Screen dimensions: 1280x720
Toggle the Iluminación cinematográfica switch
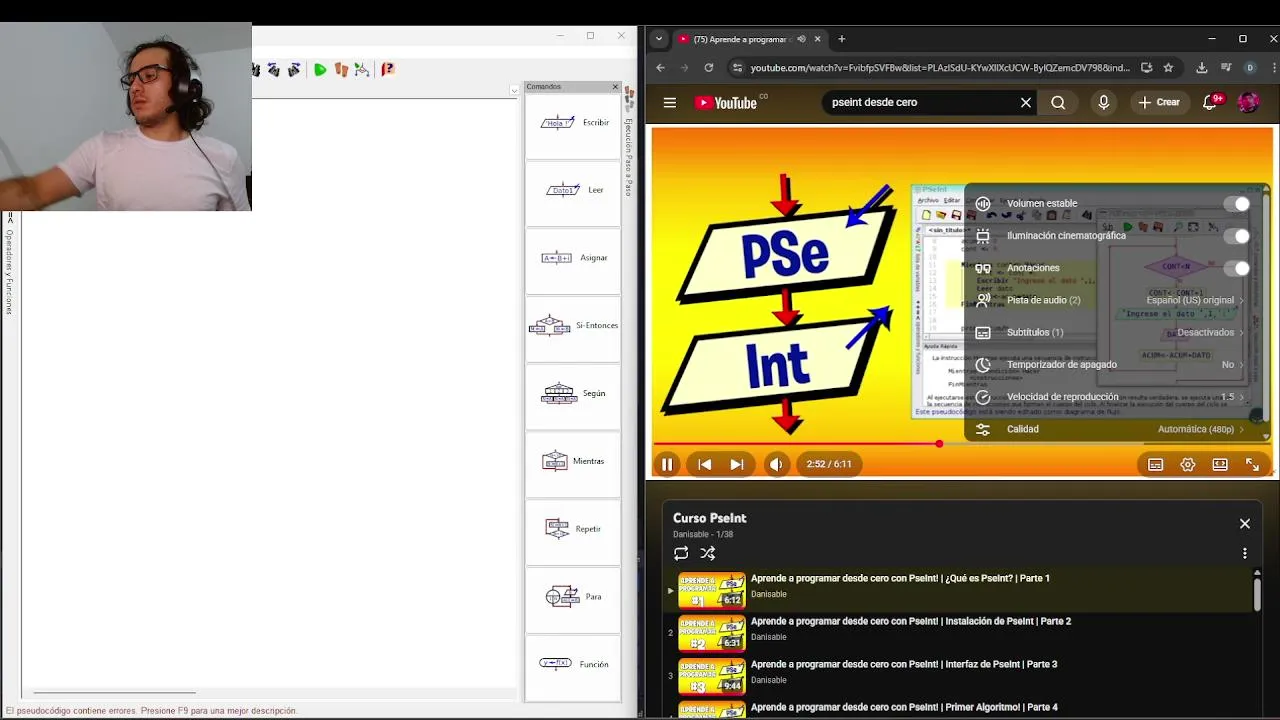[1238, 236]
